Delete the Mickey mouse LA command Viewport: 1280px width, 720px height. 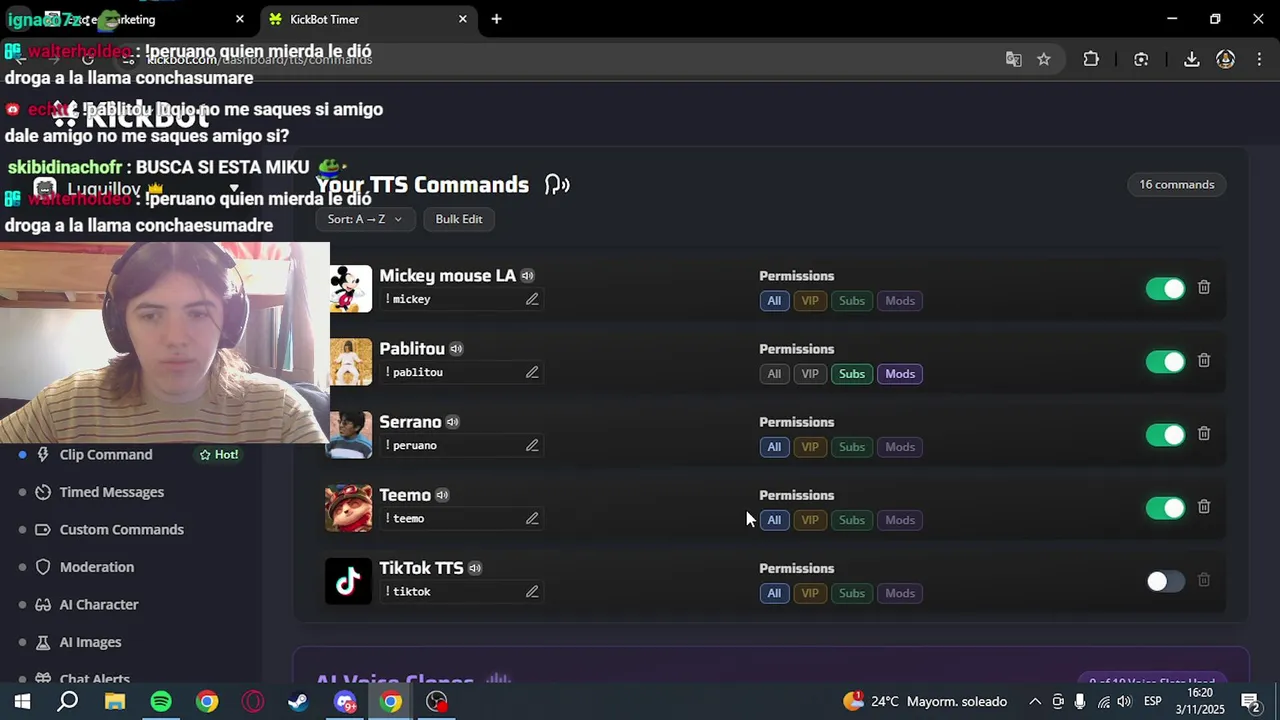pyautogui.click(x=1204, y=288)
